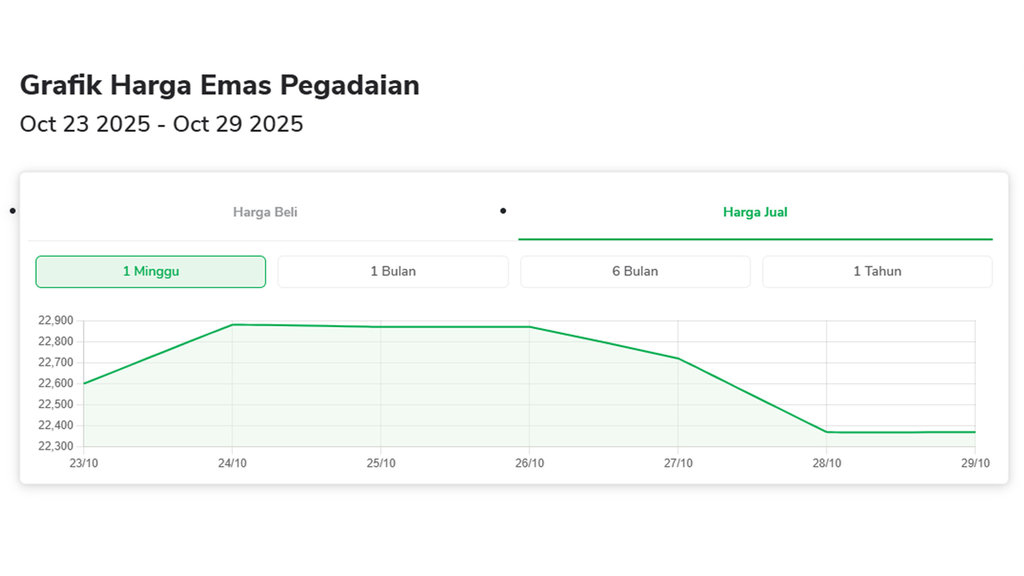1024x576 pixels.
Task: Click the green underline beneath Harga Jual
Action: (x=755, y=238)
